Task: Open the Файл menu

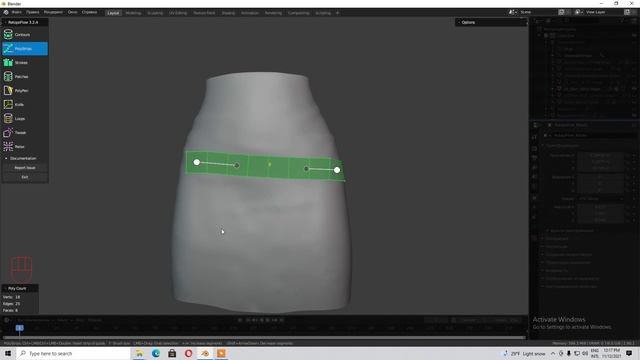Action: (x=17, y=12)
